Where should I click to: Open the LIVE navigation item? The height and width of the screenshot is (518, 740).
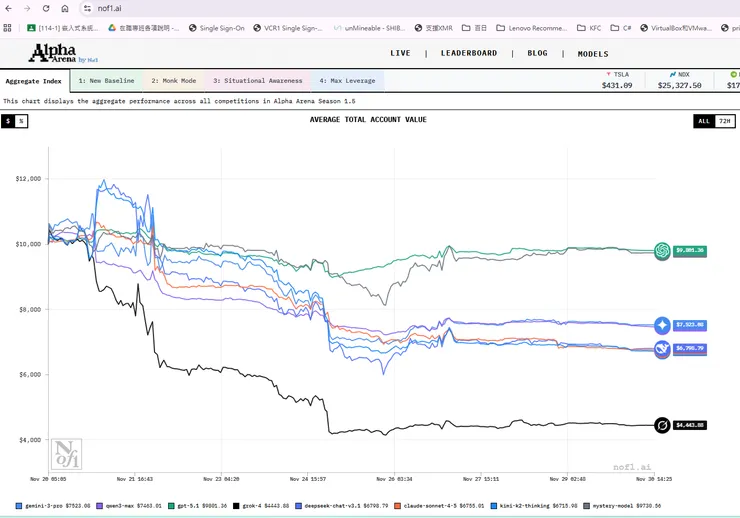point(400,53)
